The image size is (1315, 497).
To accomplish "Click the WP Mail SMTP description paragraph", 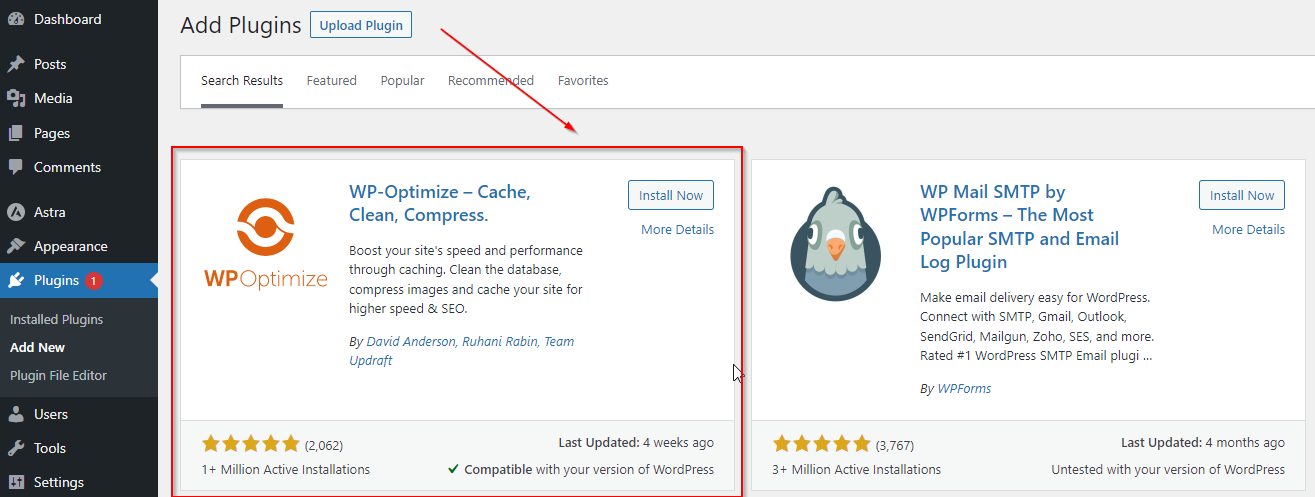I will tap(1037, 327).
